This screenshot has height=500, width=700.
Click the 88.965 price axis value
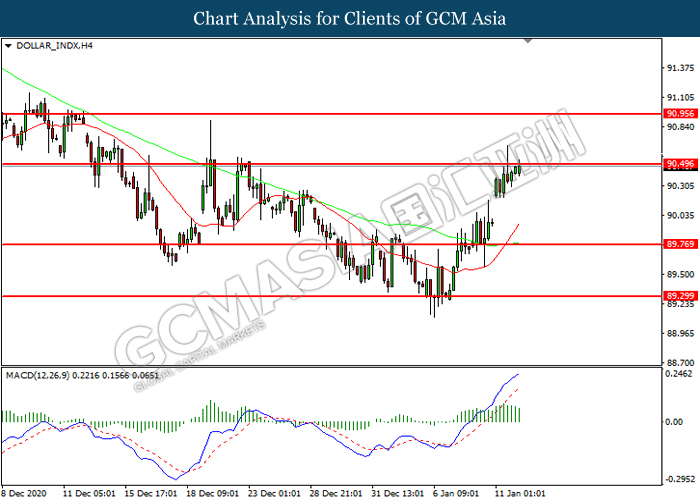(x=680, y=333)
